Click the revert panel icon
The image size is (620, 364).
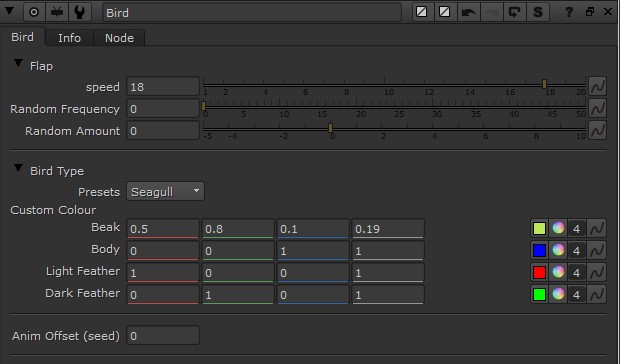pos(514,12)
